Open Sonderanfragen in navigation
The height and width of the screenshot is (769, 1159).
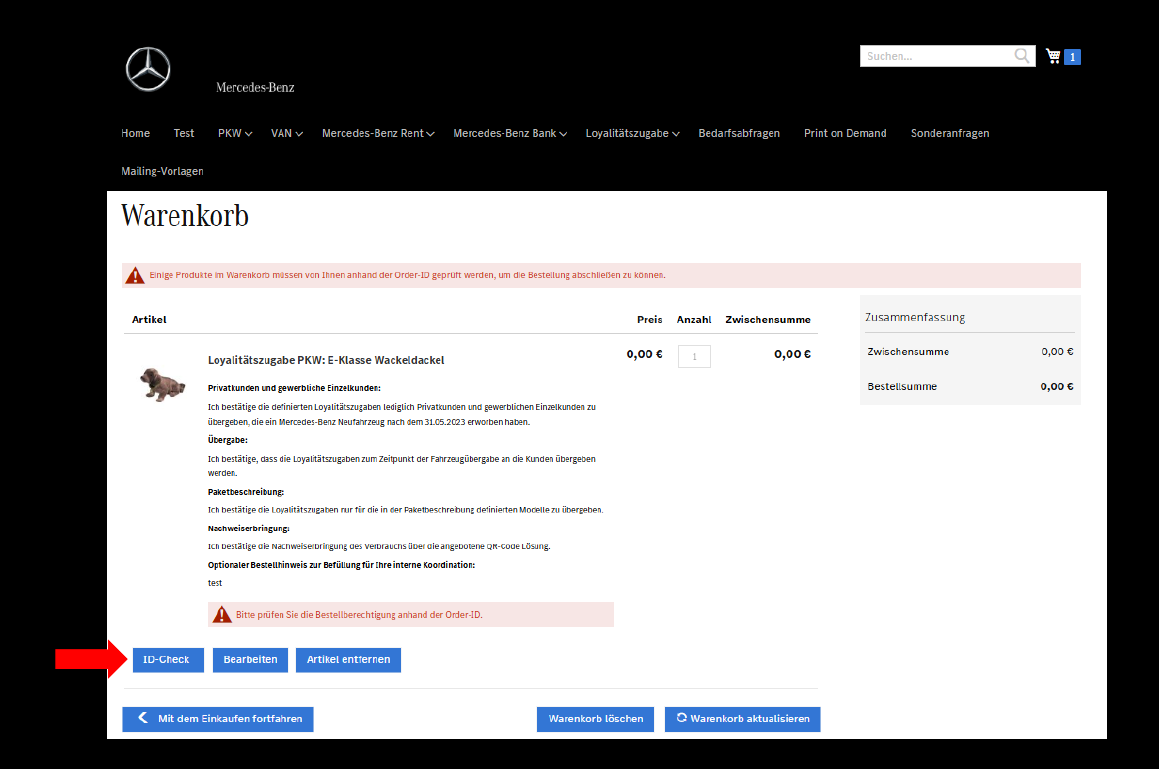[x=950, y=133]
